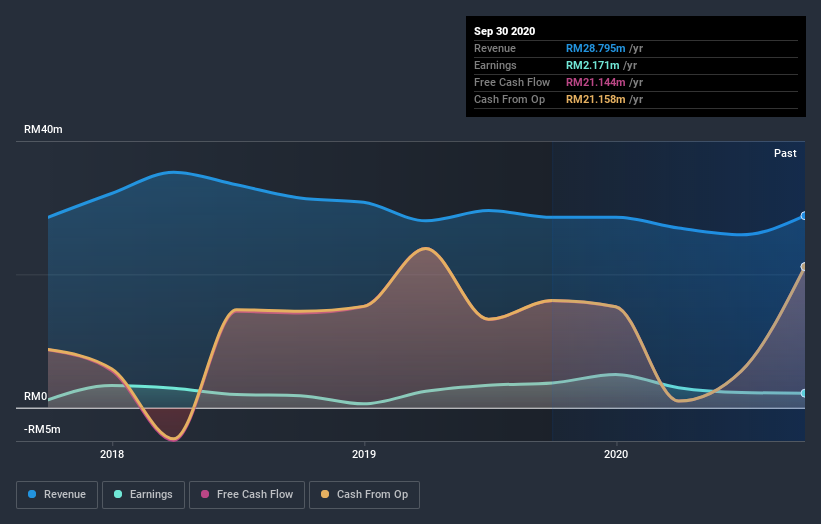Click the -RM5m y-axis label

pos(42,429)
